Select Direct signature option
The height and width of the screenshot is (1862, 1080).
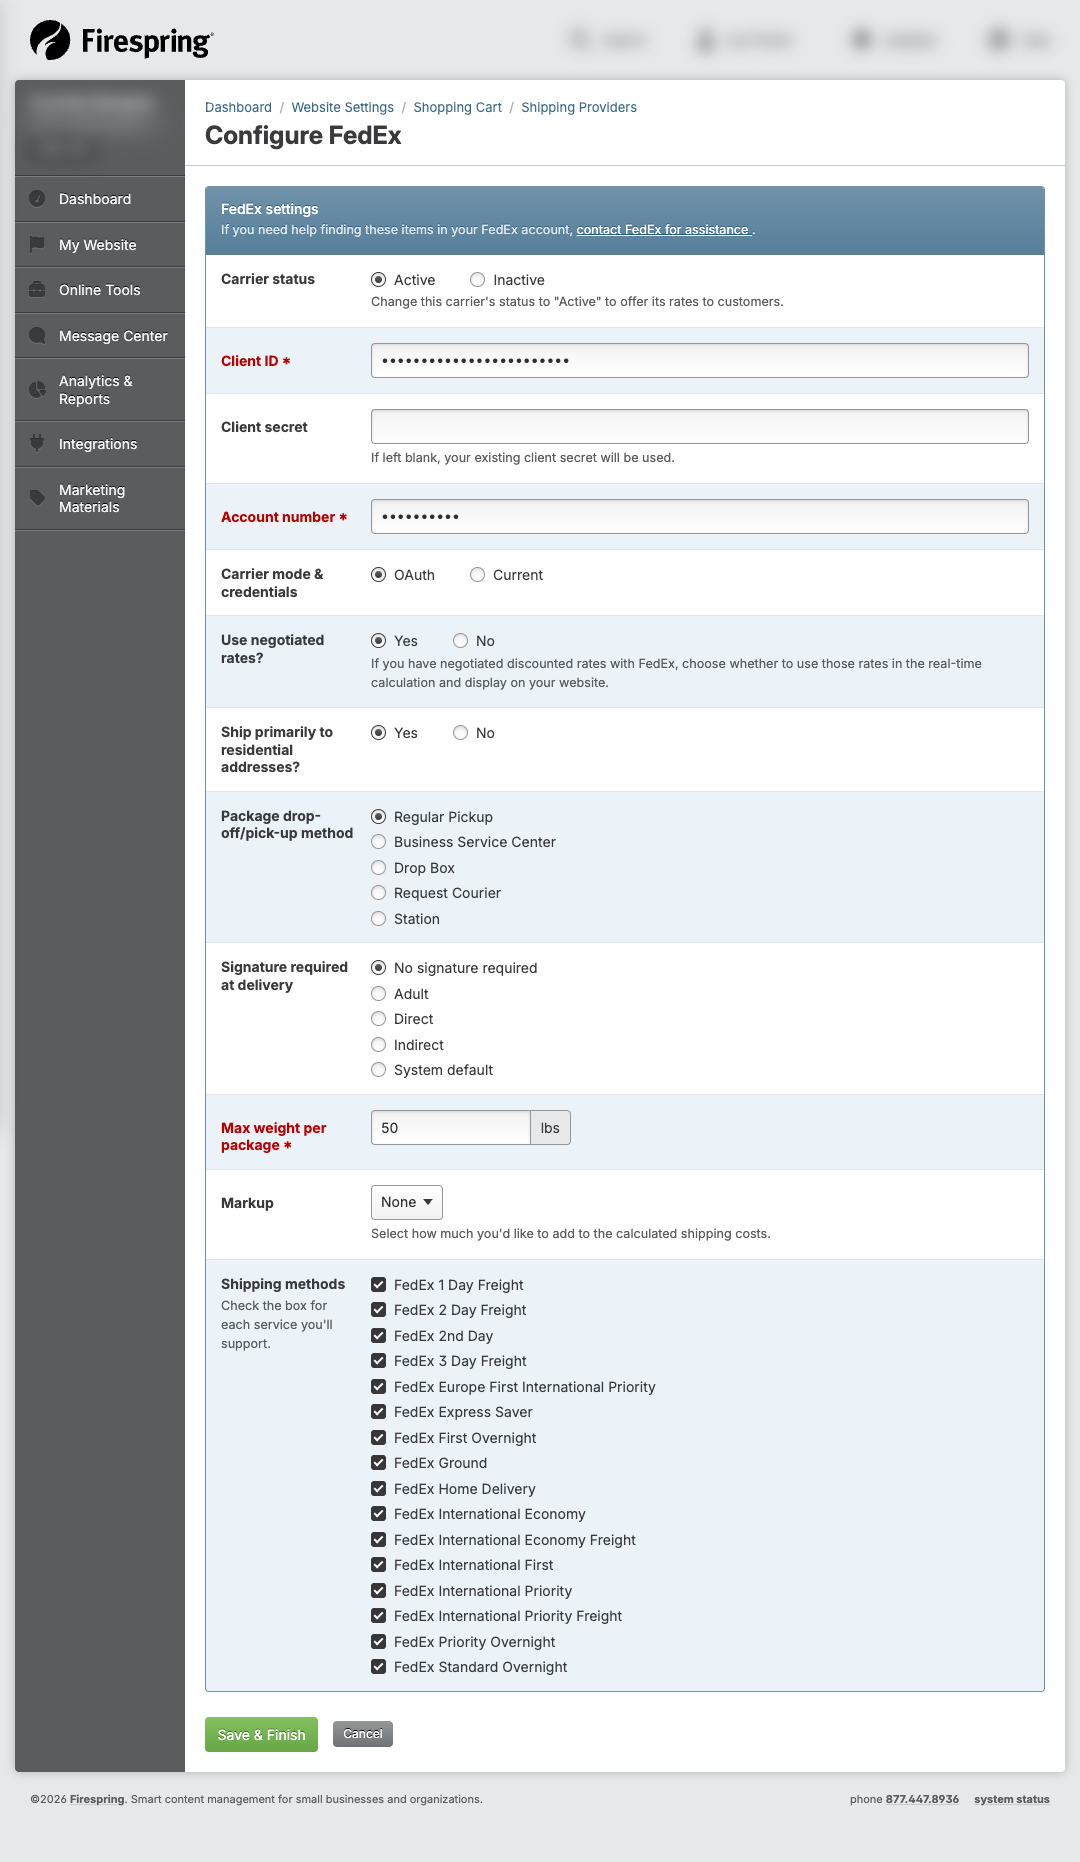click(x=378, y=1019)
